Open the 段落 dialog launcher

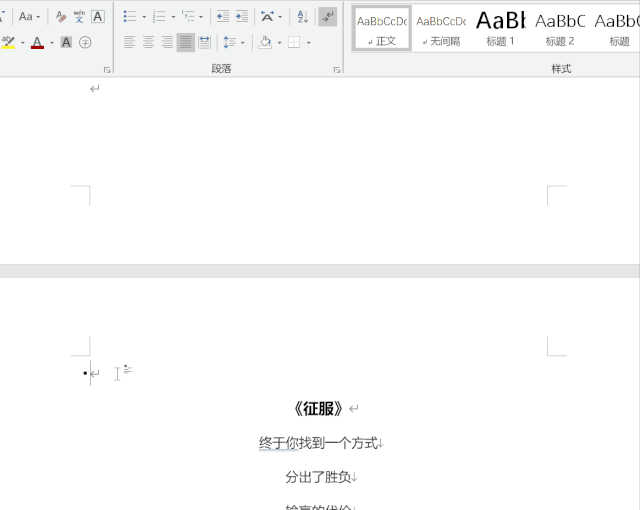pyautogui.click(x=337, y=70)
